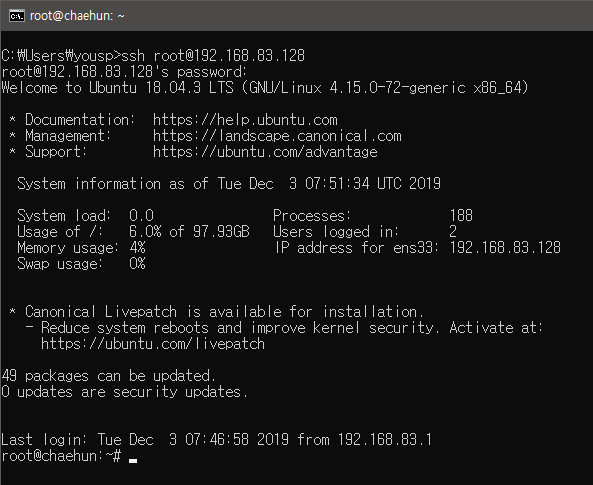Click the 'Reduce system reboots' line
The width and height of the screenshot is (593, 485).
[284, 328]
